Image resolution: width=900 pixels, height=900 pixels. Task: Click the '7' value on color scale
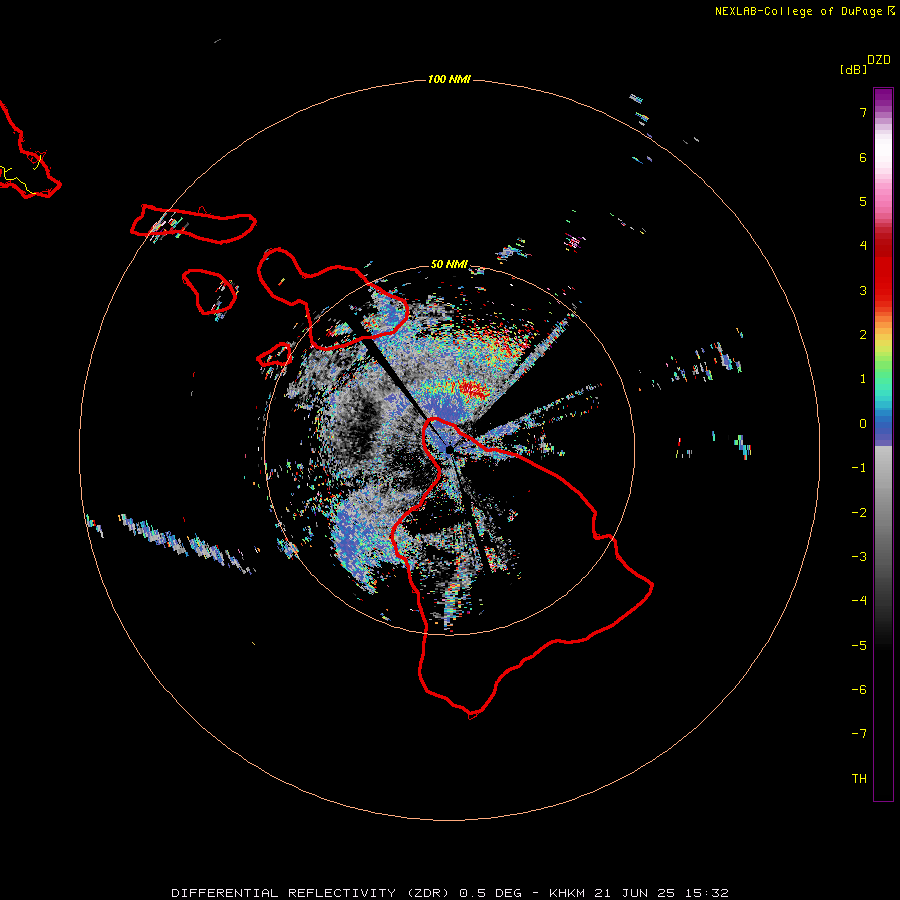click(863, 112)
